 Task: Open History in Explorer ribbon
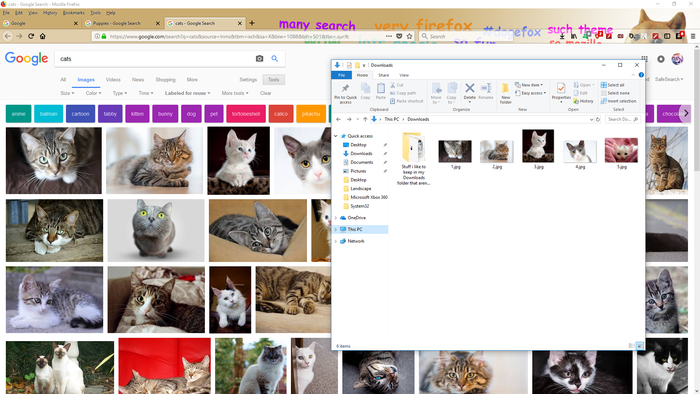coord(583,101)
